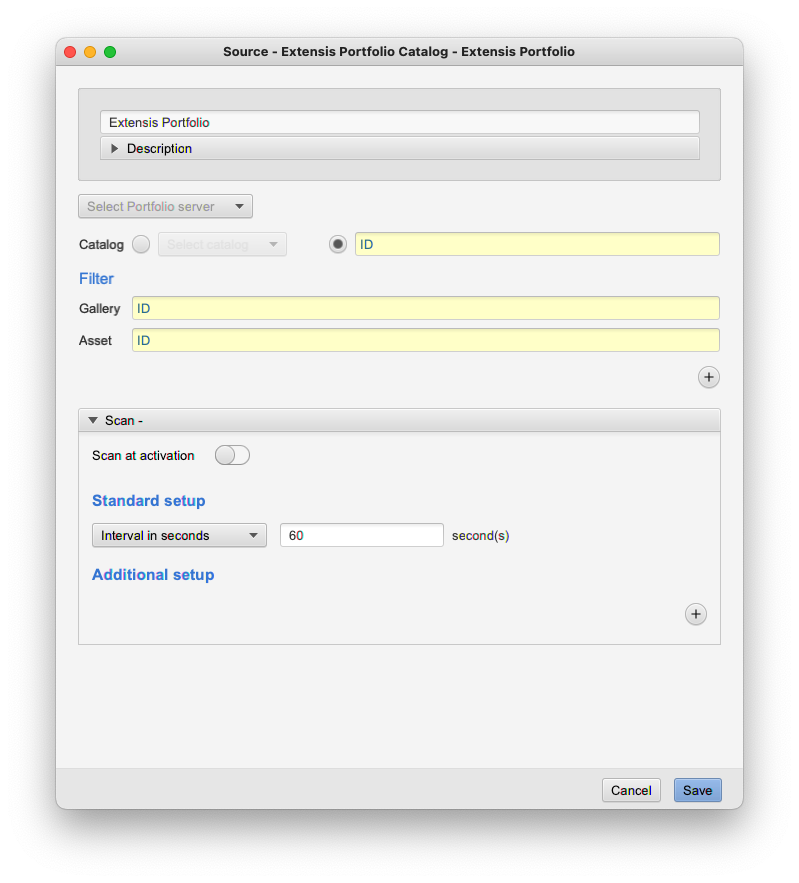Click the Asset ID input field
Screen dimensions: 799x883
click(x=426, y=340)
